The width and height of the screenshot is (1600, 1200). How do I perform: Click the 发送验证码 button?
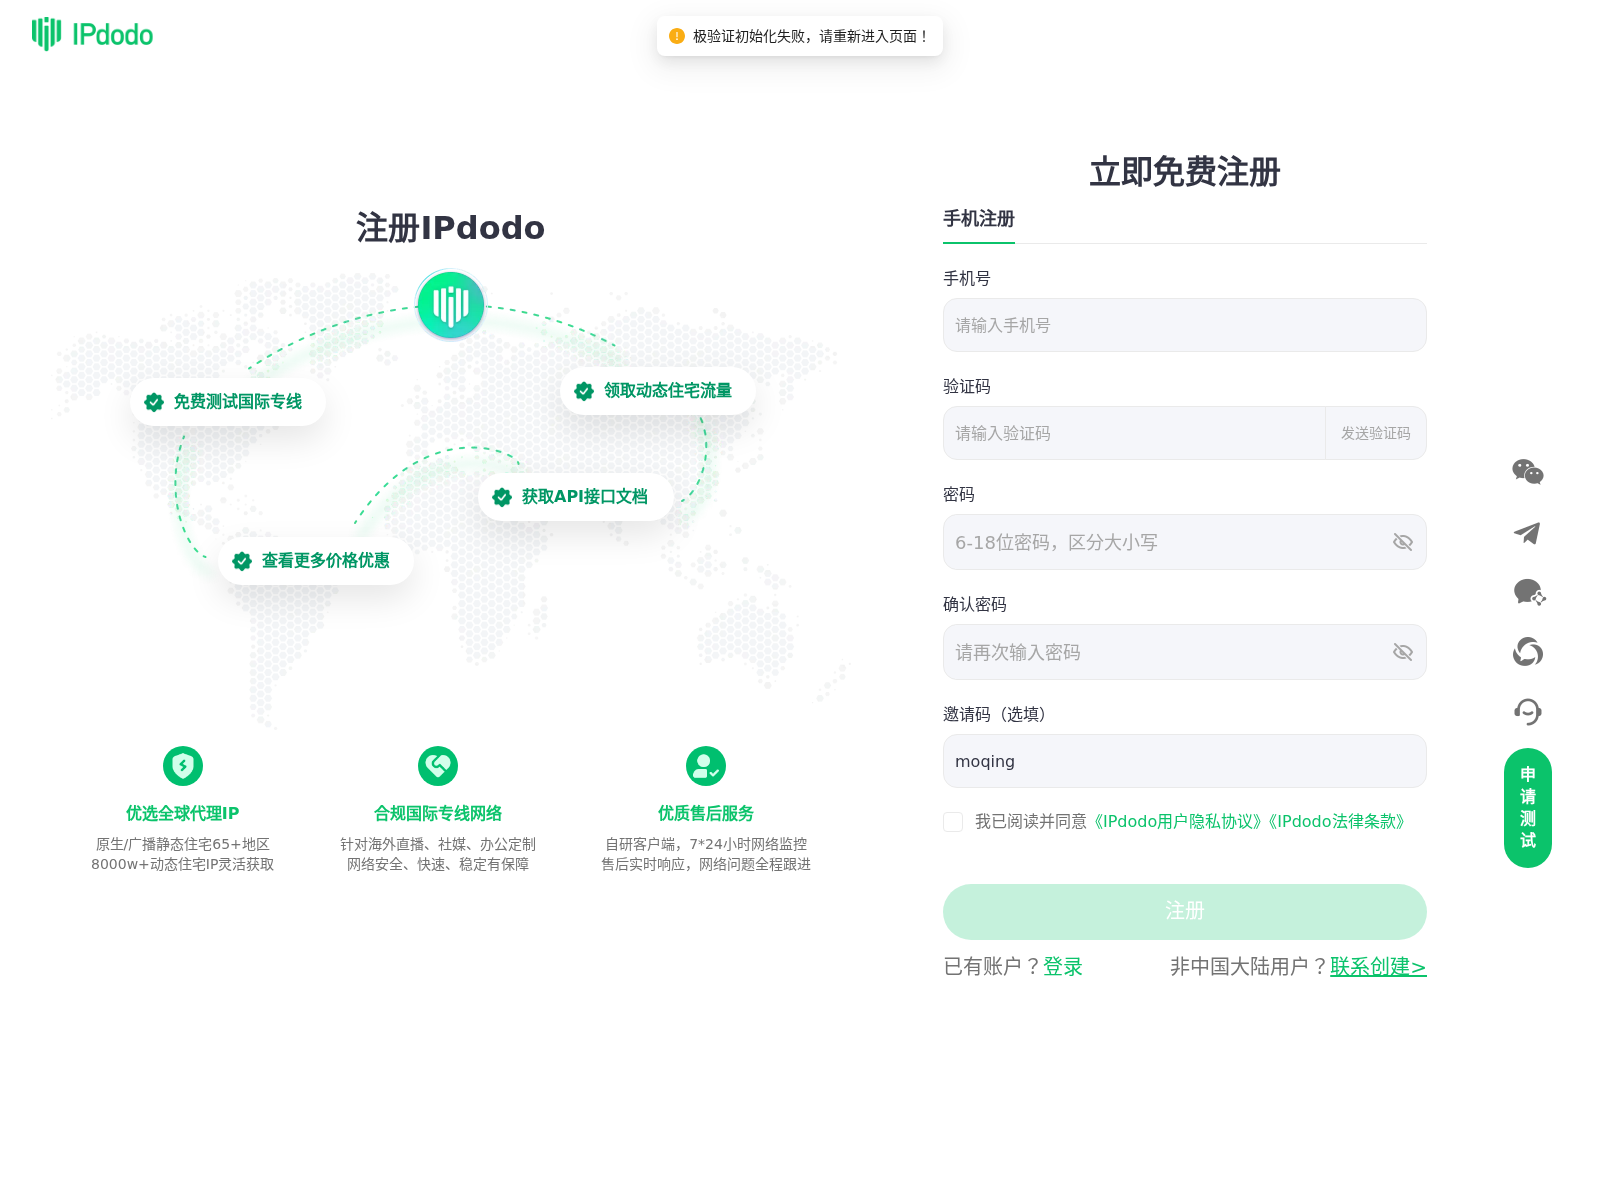tap(1376, 433)
